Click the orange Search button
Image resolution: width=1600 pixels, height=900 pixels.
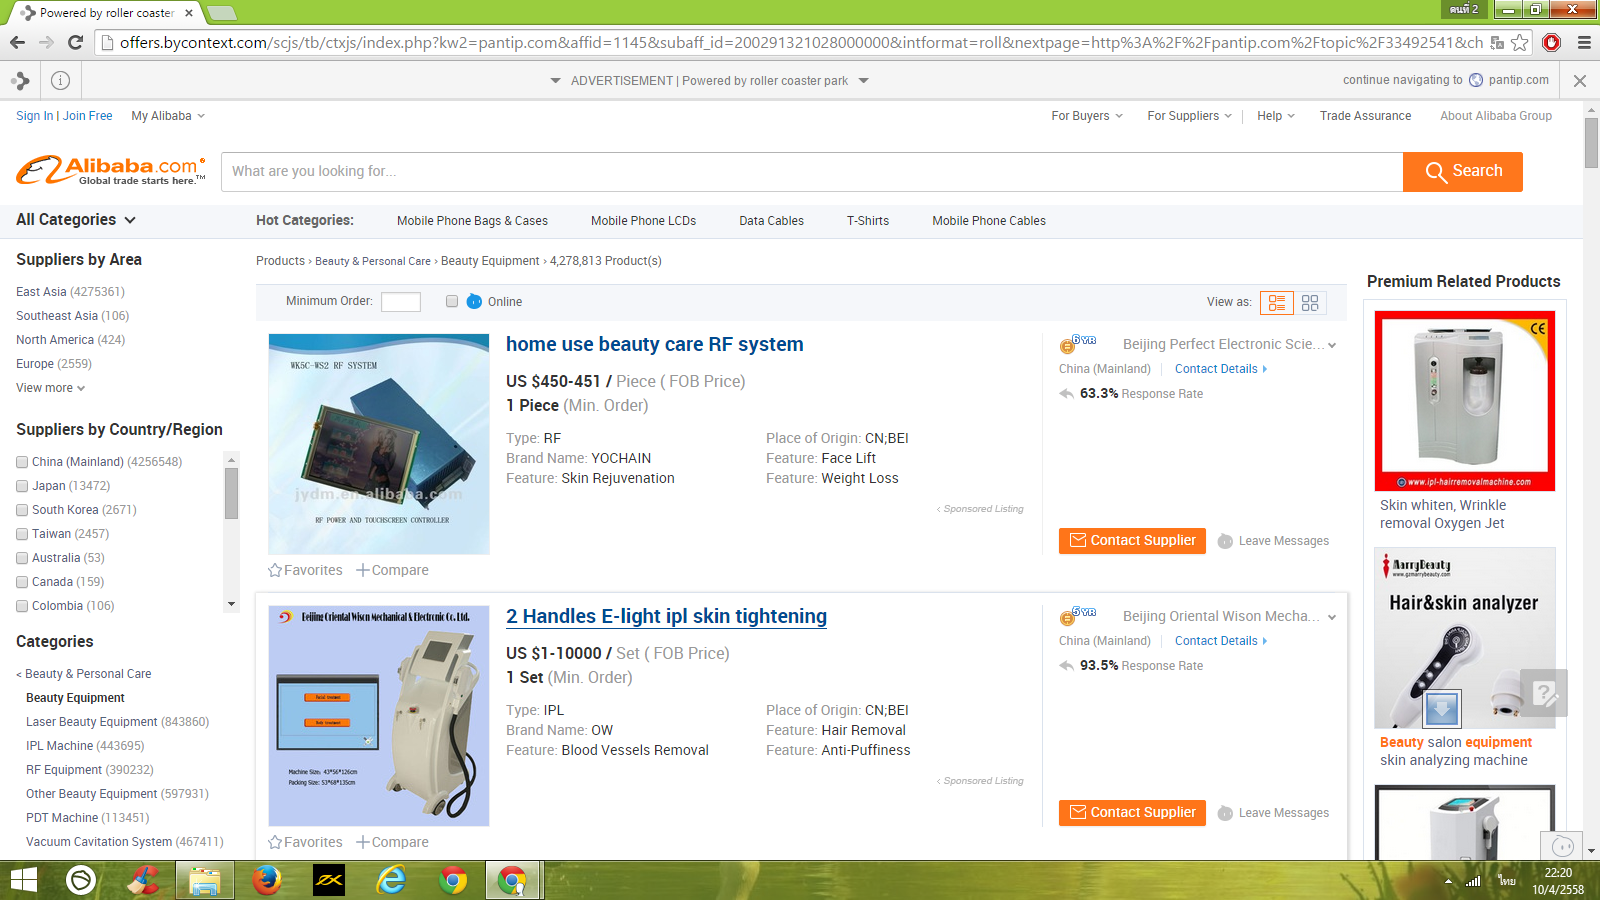1463,171
